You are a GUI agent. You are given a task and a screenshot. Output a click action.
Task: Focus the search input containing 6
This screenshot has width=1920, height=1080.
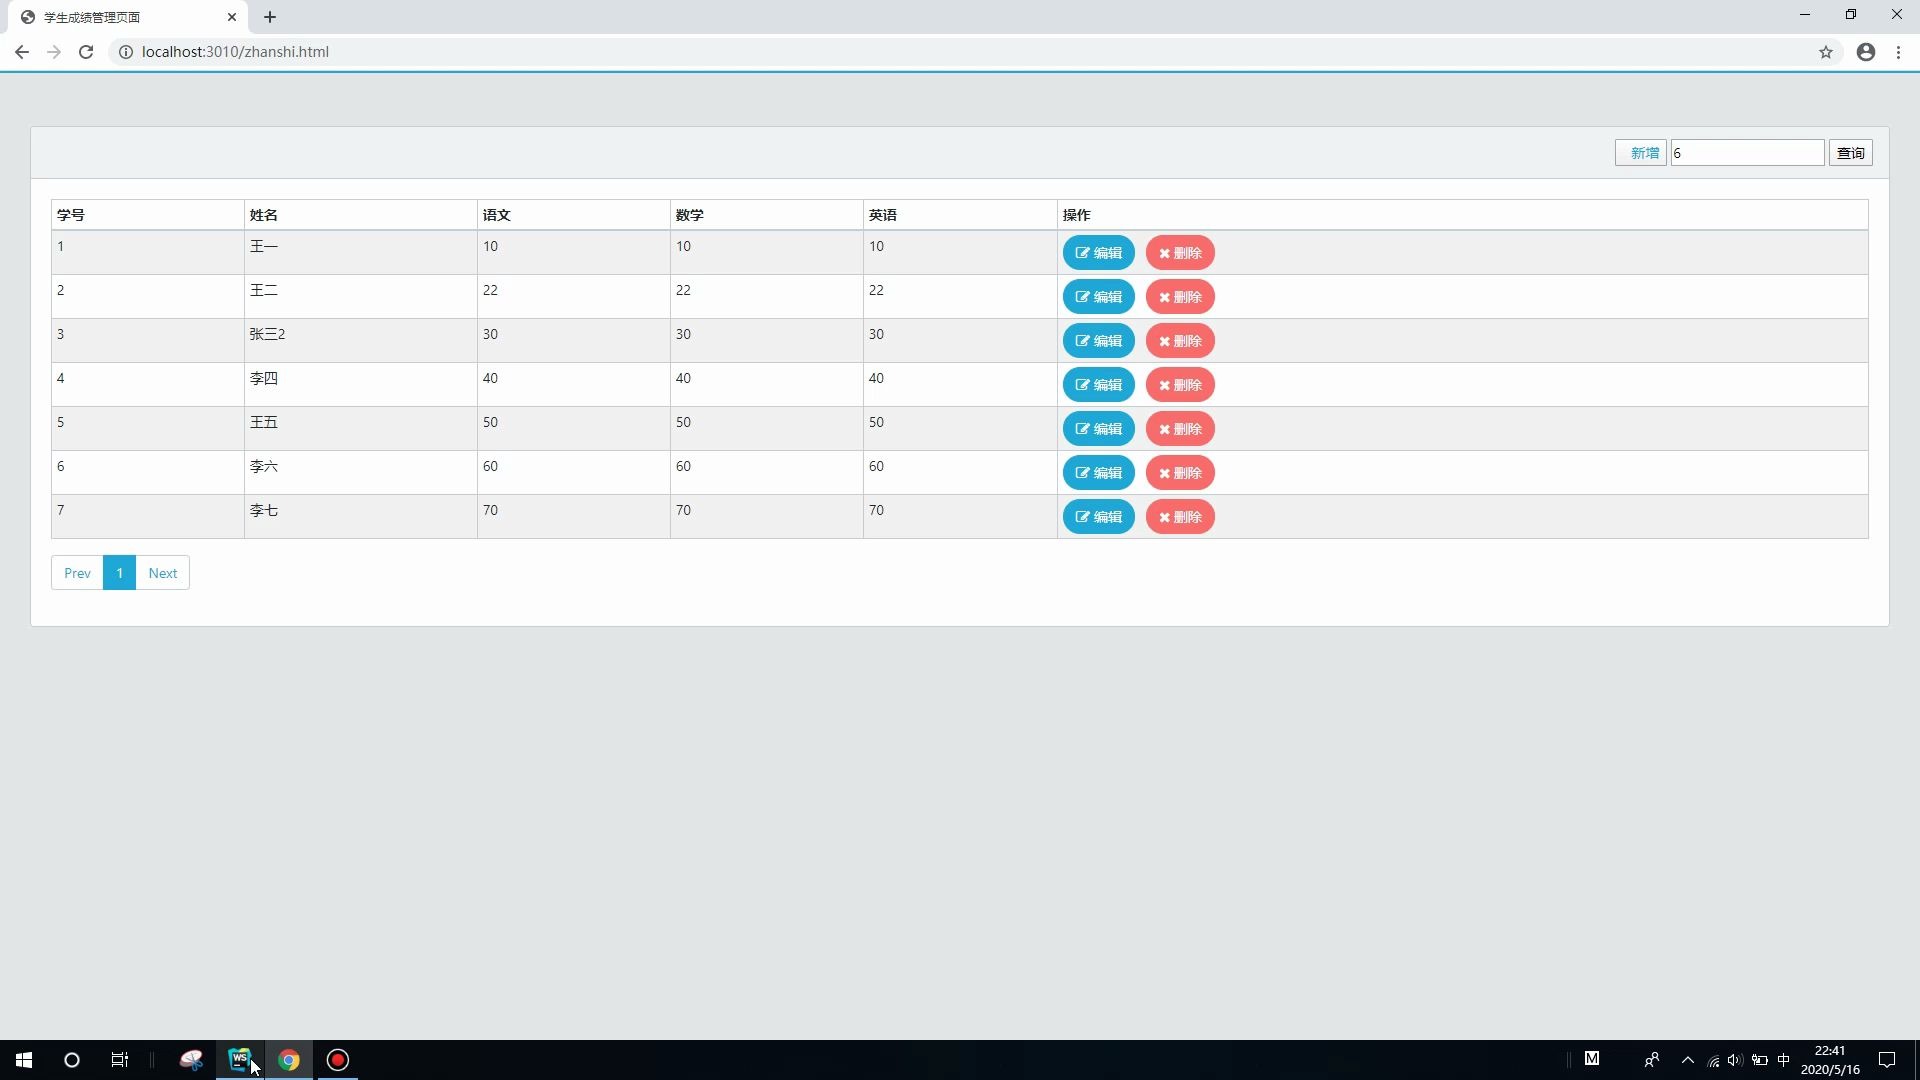pyautogui.click(x=1747, y=153)
